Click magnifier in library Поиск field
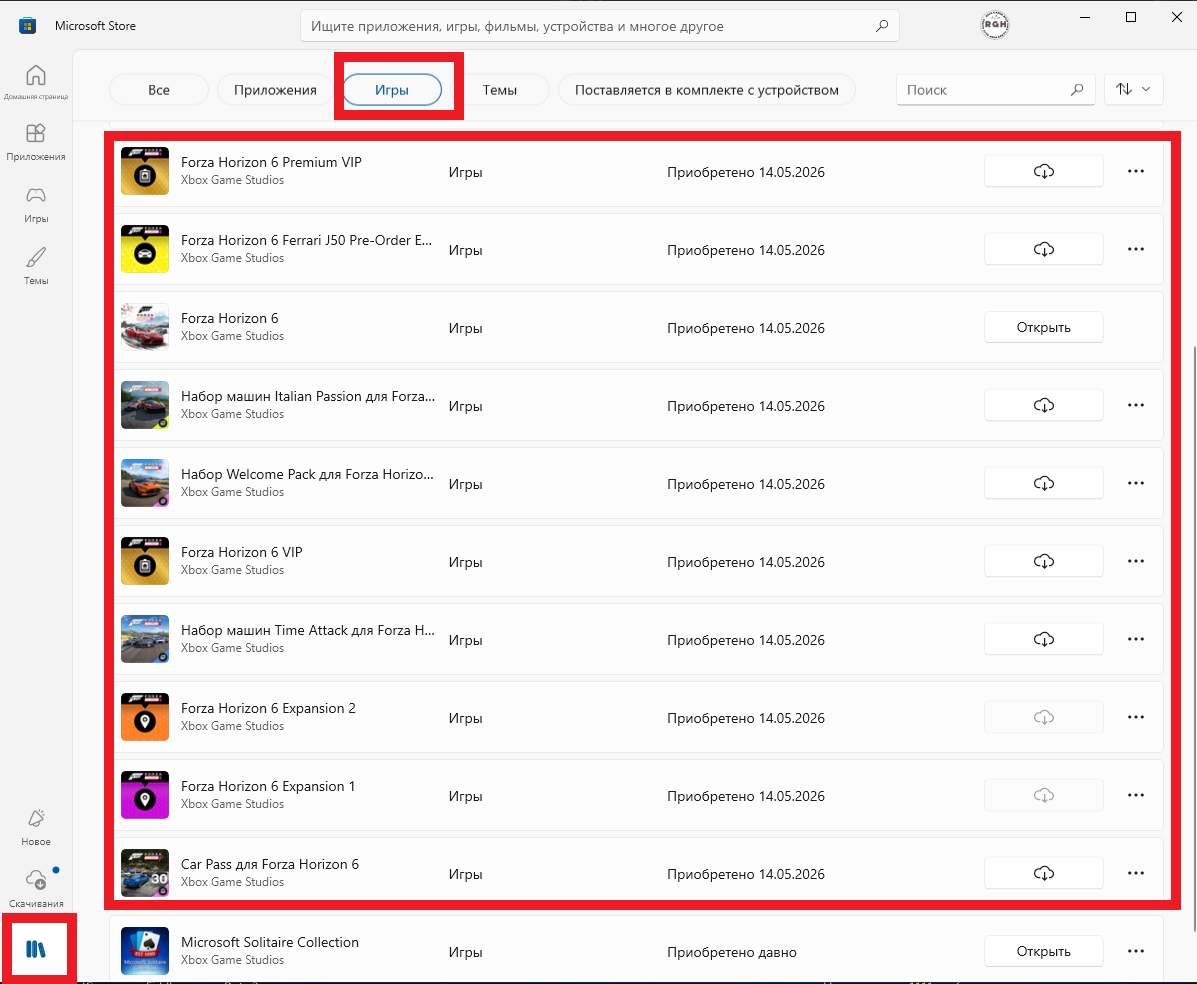Screen dimensions: 1197x984 pyautogui.click(x=1076, y=89)
